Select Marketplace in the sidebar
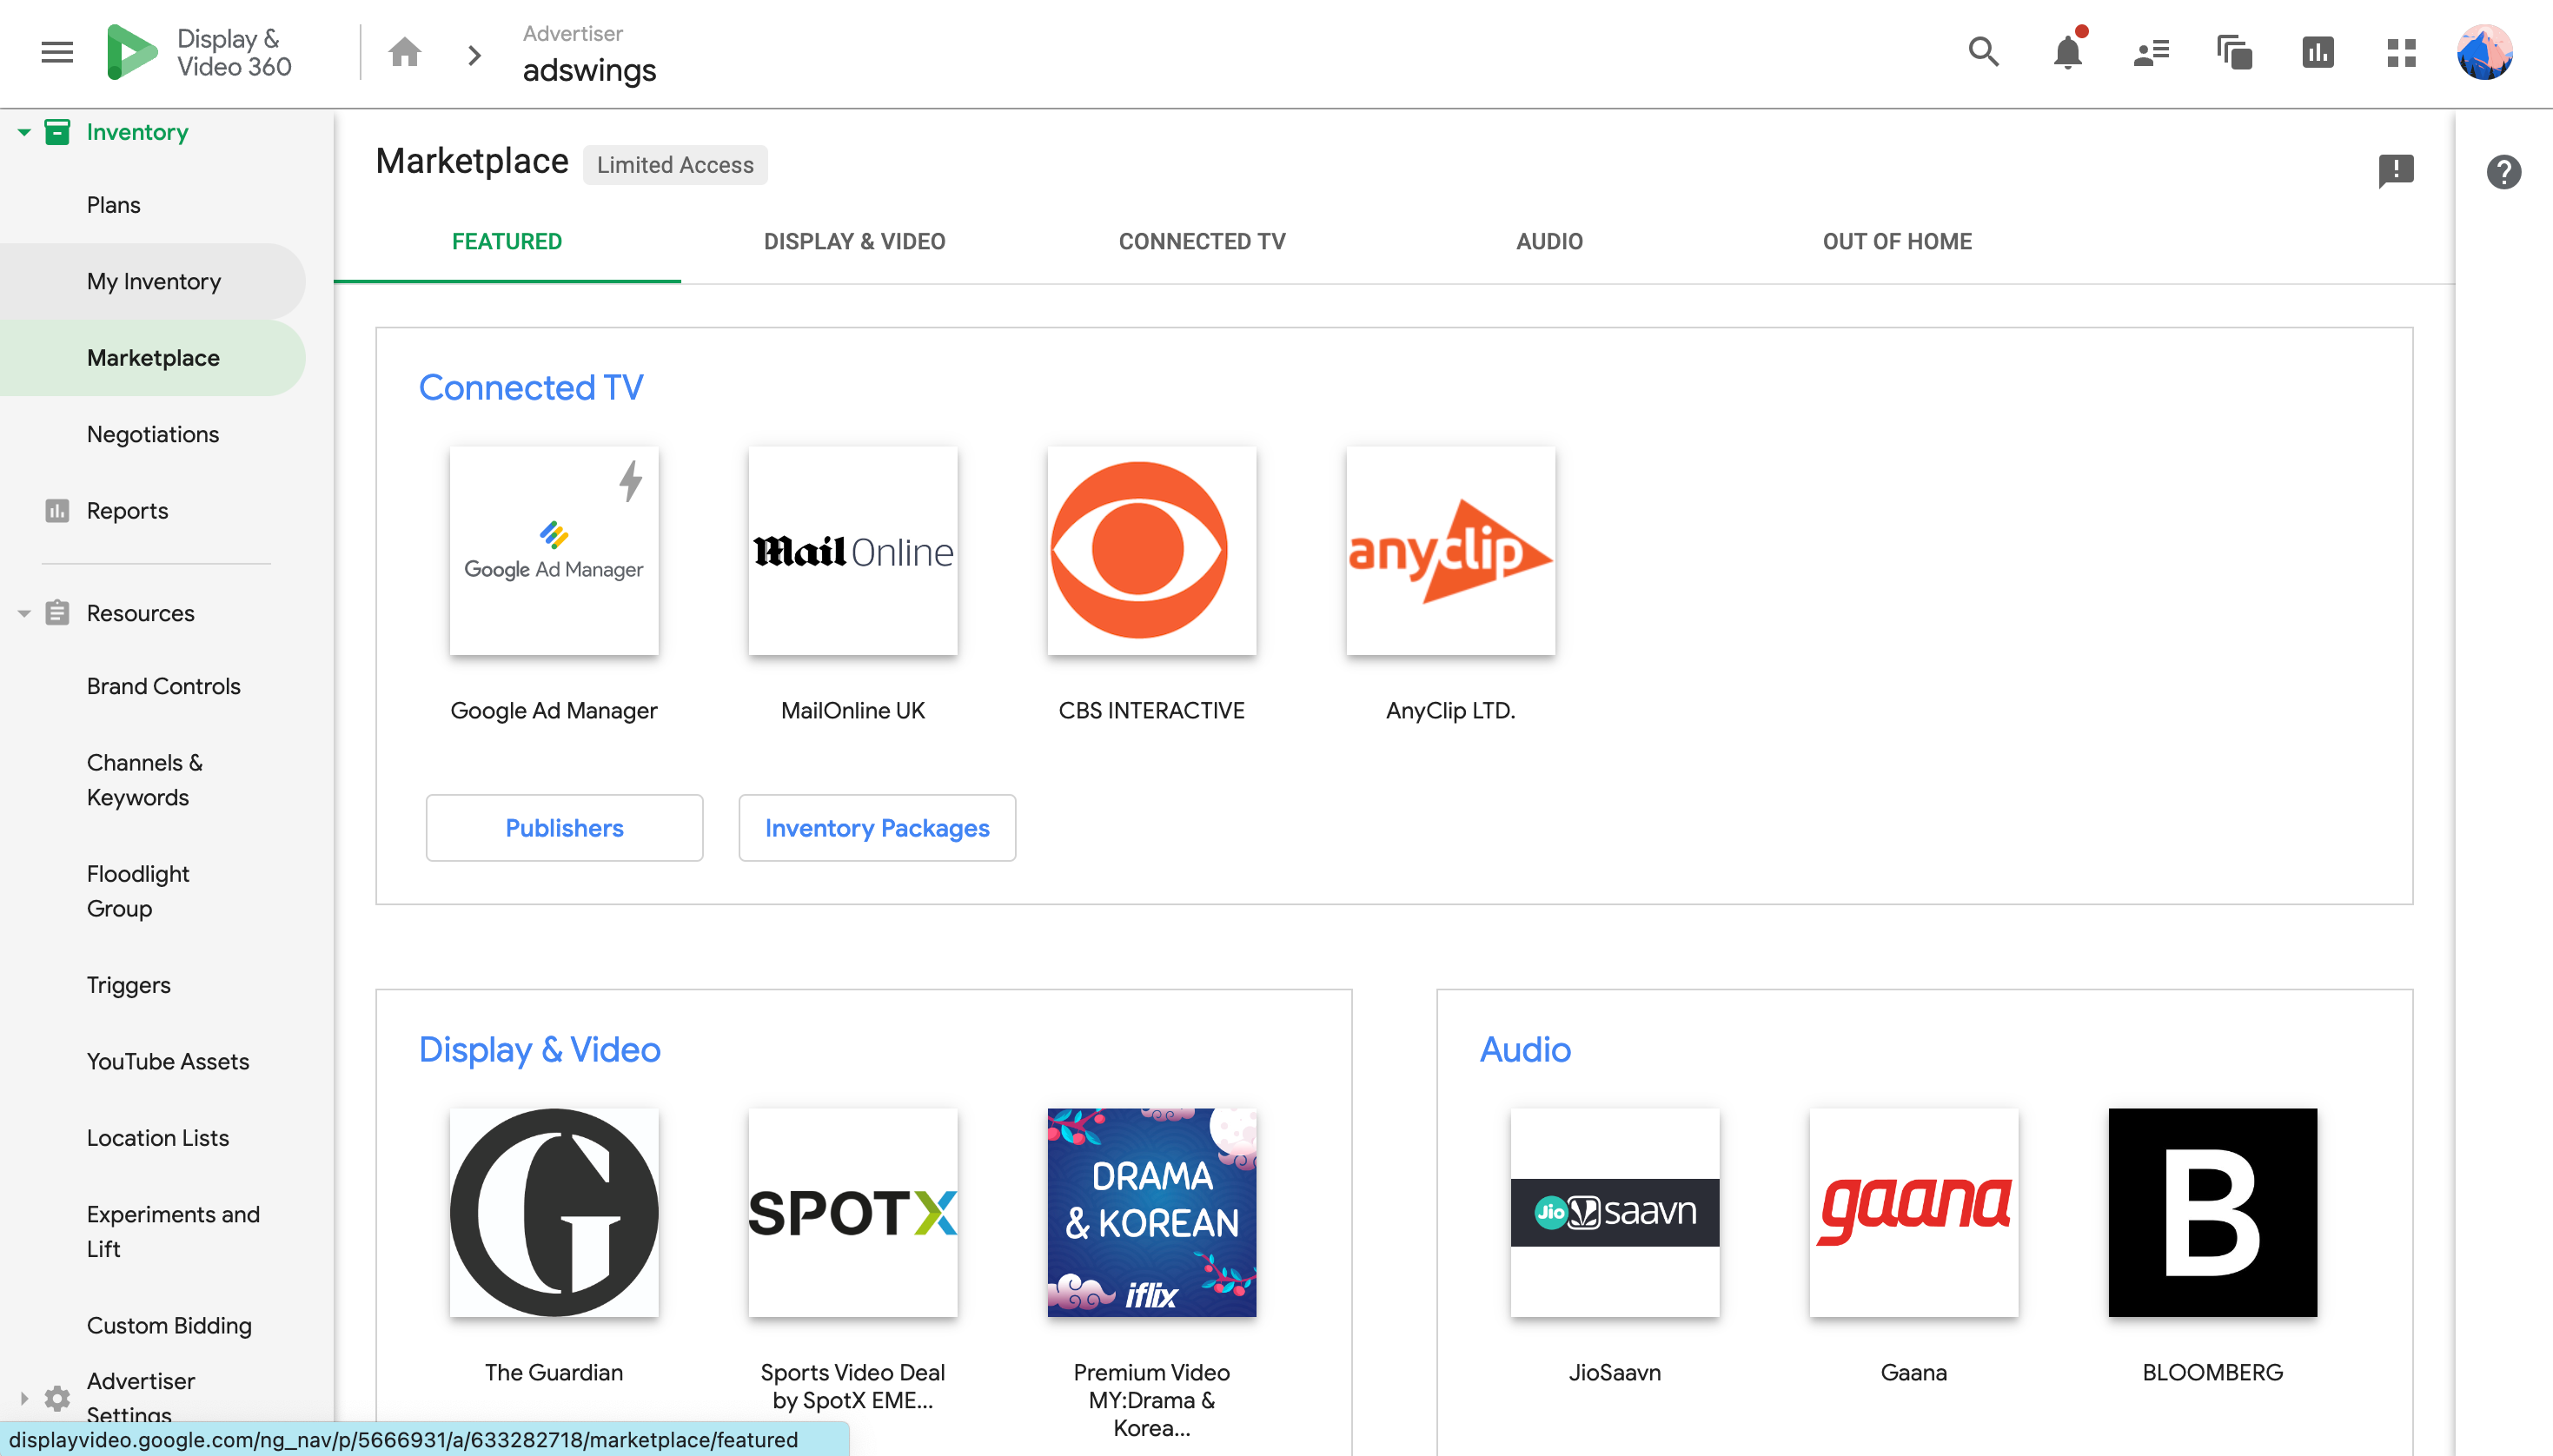2553x1456 pixels. (153, 358)
